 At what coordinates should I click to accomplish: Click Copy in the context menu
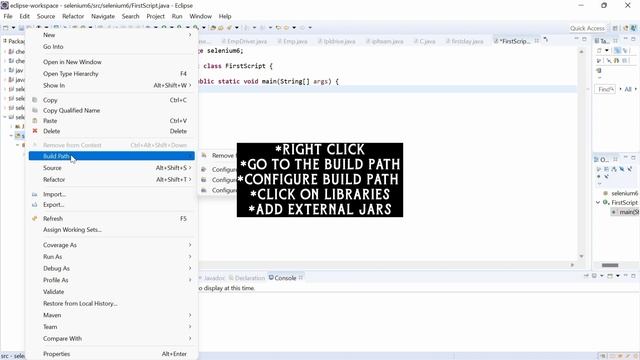tap(111, 100)
